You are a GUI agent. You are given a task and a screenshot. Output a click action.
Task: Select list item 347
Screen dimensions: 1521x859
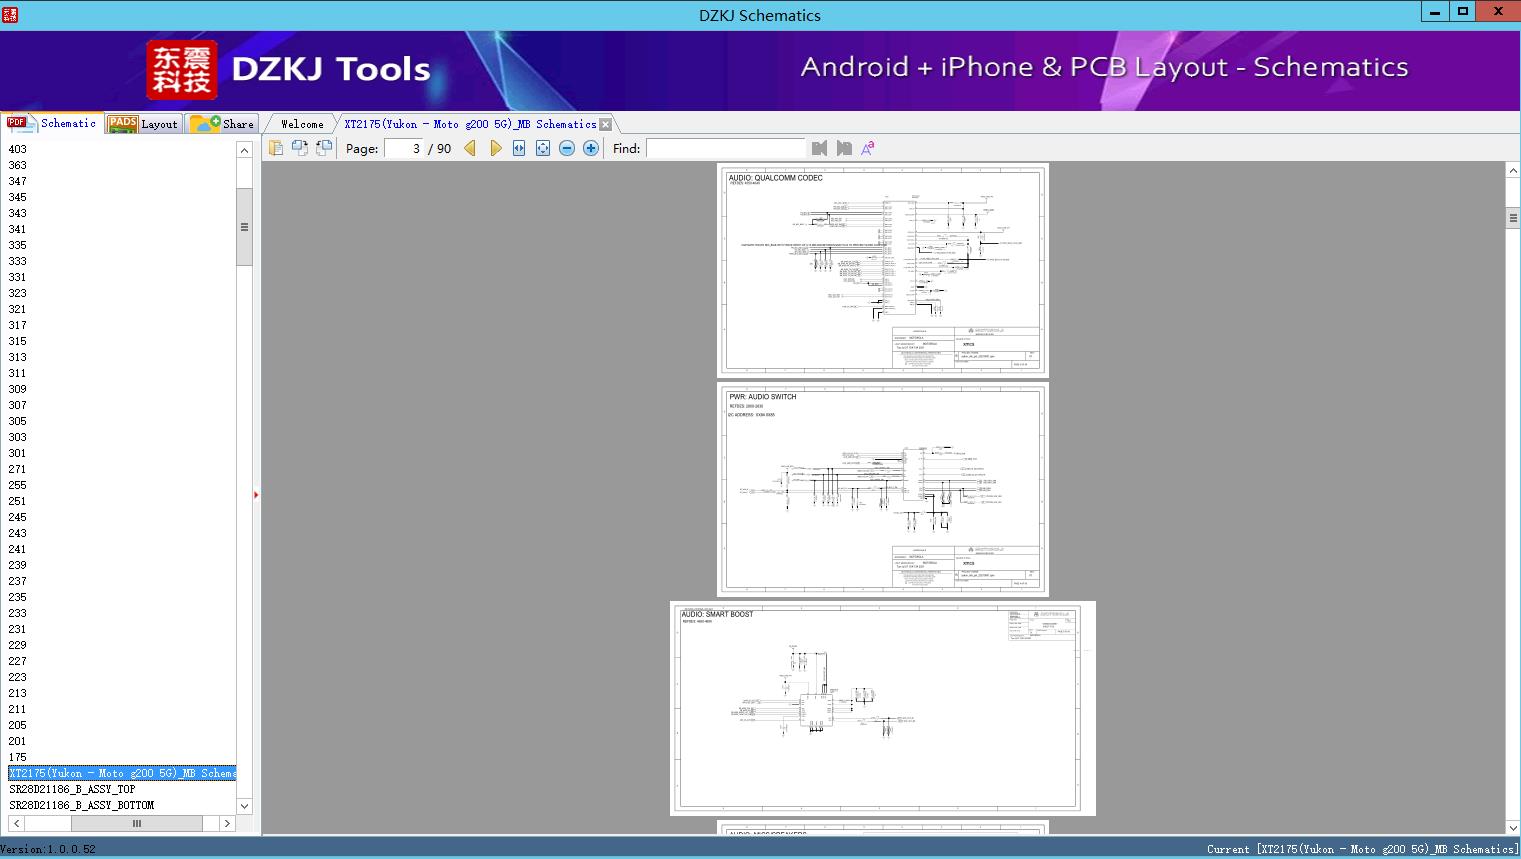click(x=18, y=181)
